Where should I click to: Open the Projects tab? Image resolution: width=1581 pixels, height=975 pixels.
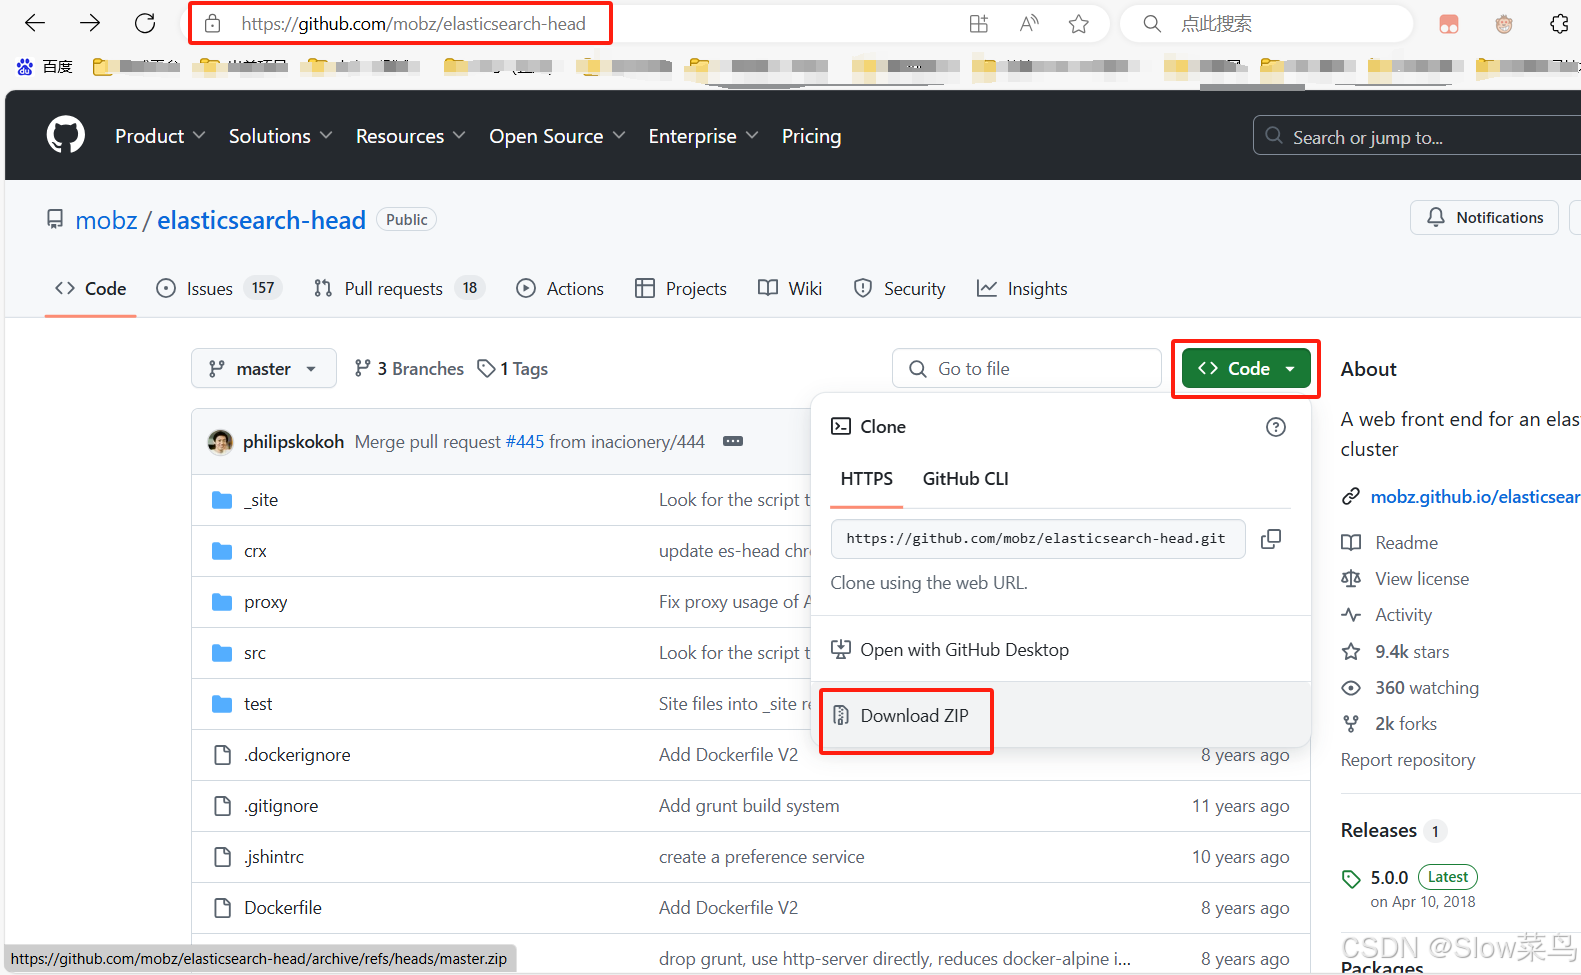[x=681, y=289]
